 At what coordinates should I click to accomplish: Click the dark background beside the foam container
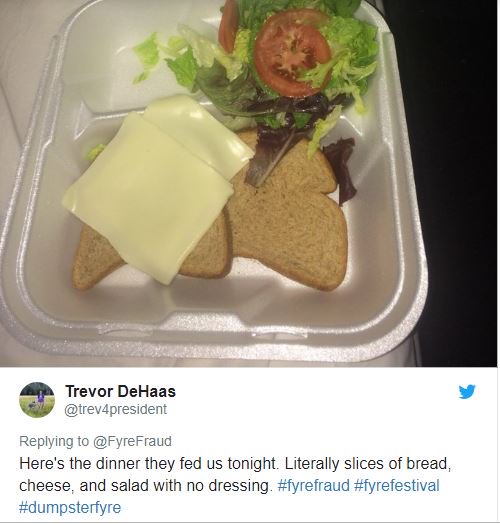click(461, 167)
